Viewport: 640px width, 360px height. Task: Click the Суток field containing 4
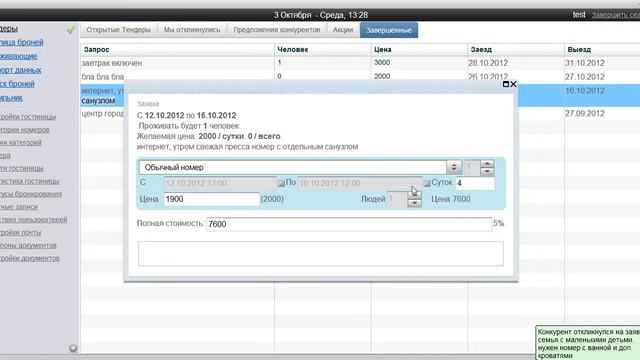(x=475, y=183)
